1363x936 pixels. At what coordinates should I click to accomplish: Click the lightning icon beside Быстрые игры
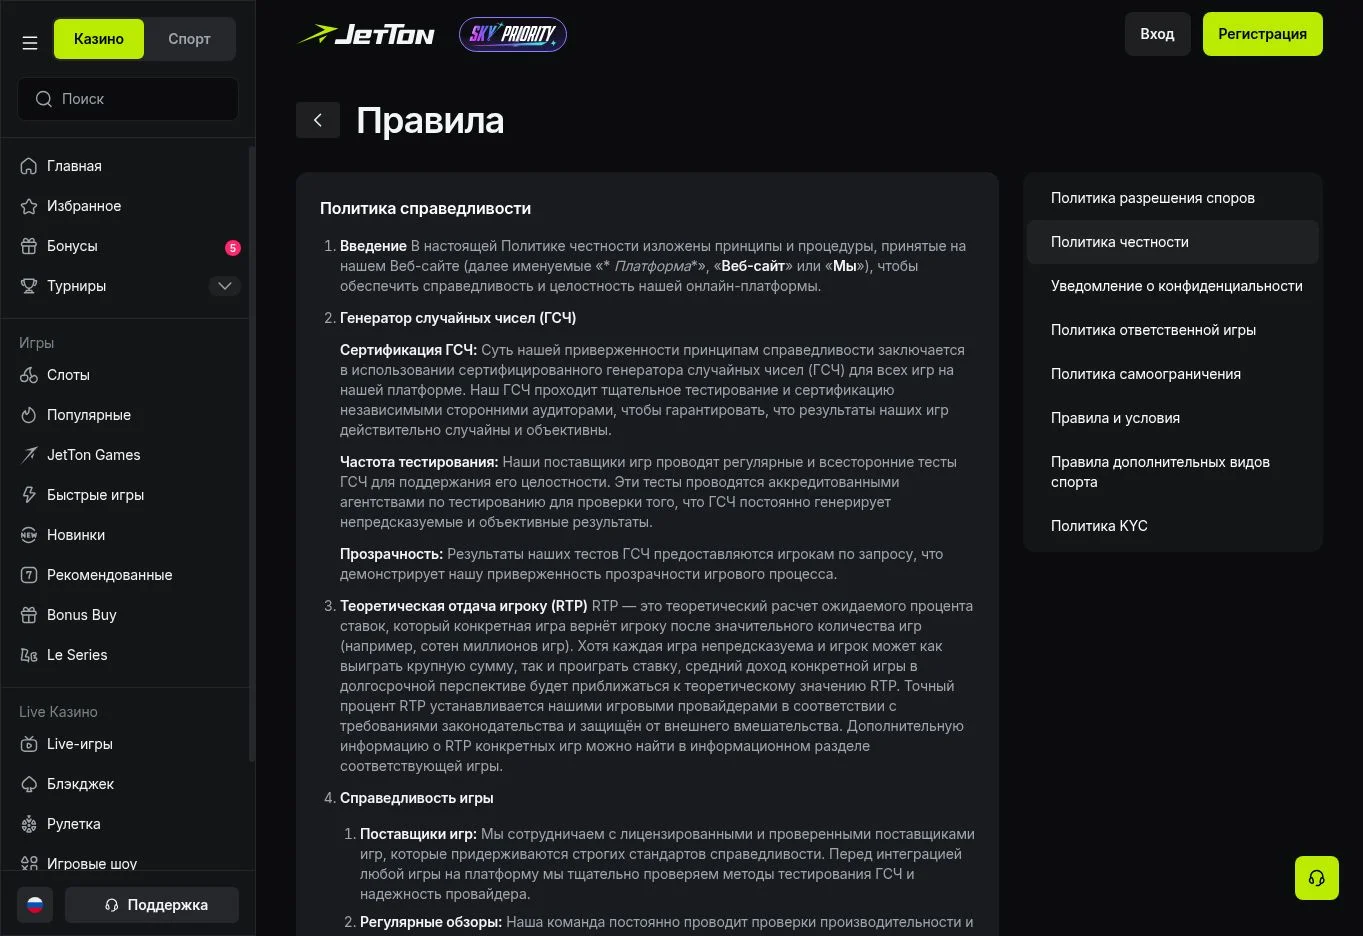pos(29,495)
